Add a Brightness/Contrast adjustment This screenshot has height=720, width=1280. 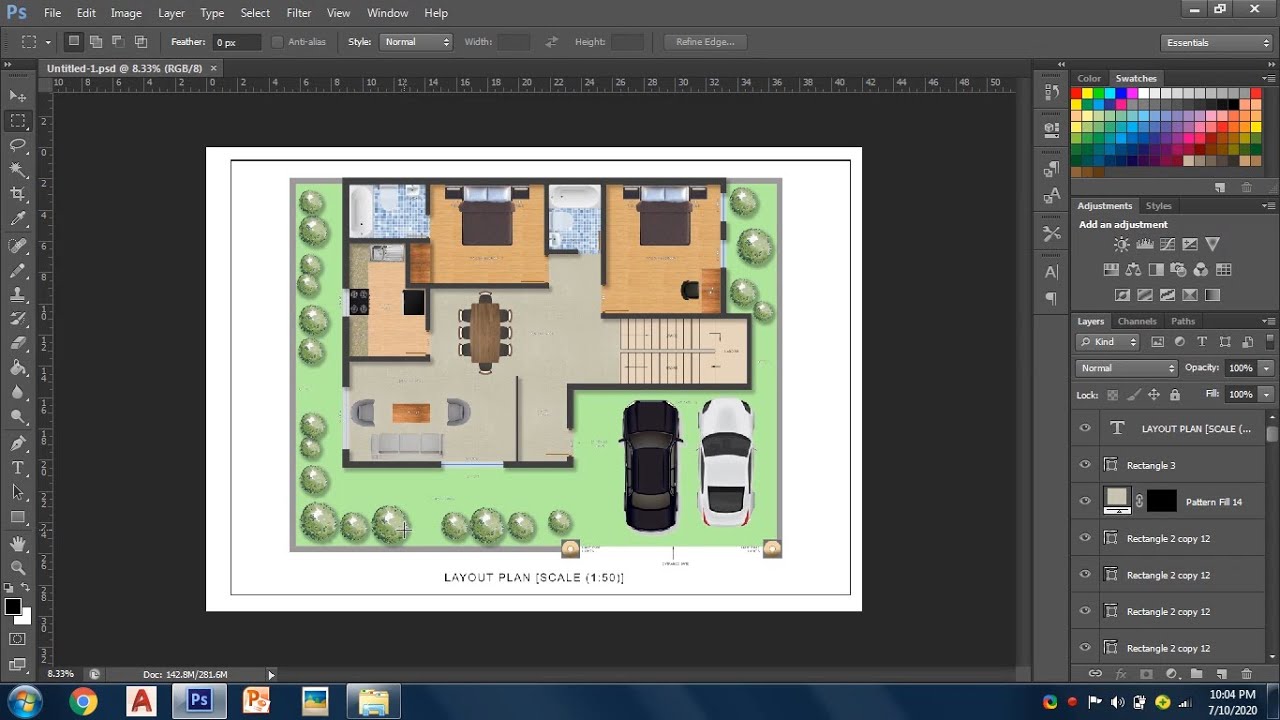click(1122, 244)
